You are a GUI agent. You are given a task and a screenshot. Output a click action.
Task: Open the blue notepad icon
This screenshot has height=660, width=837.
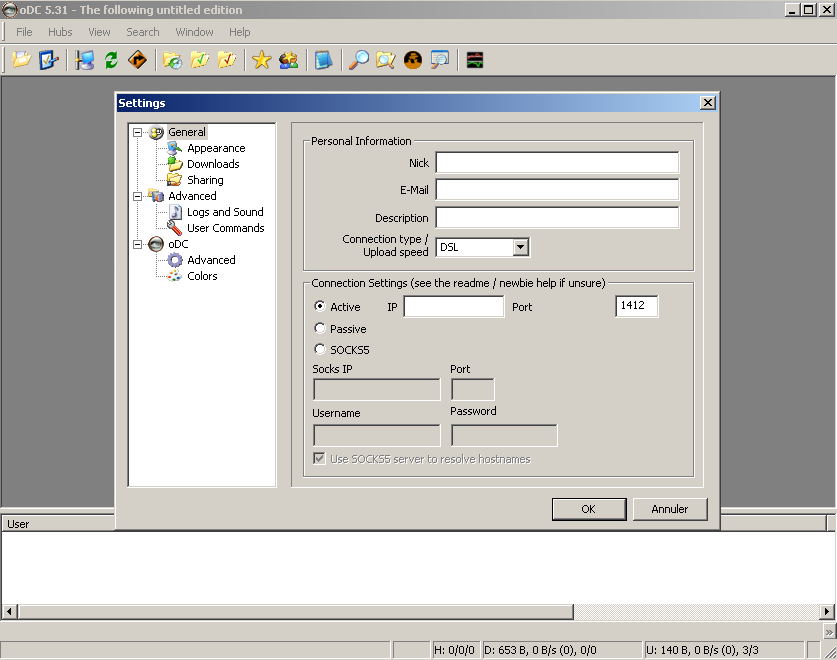pos(323,59)
